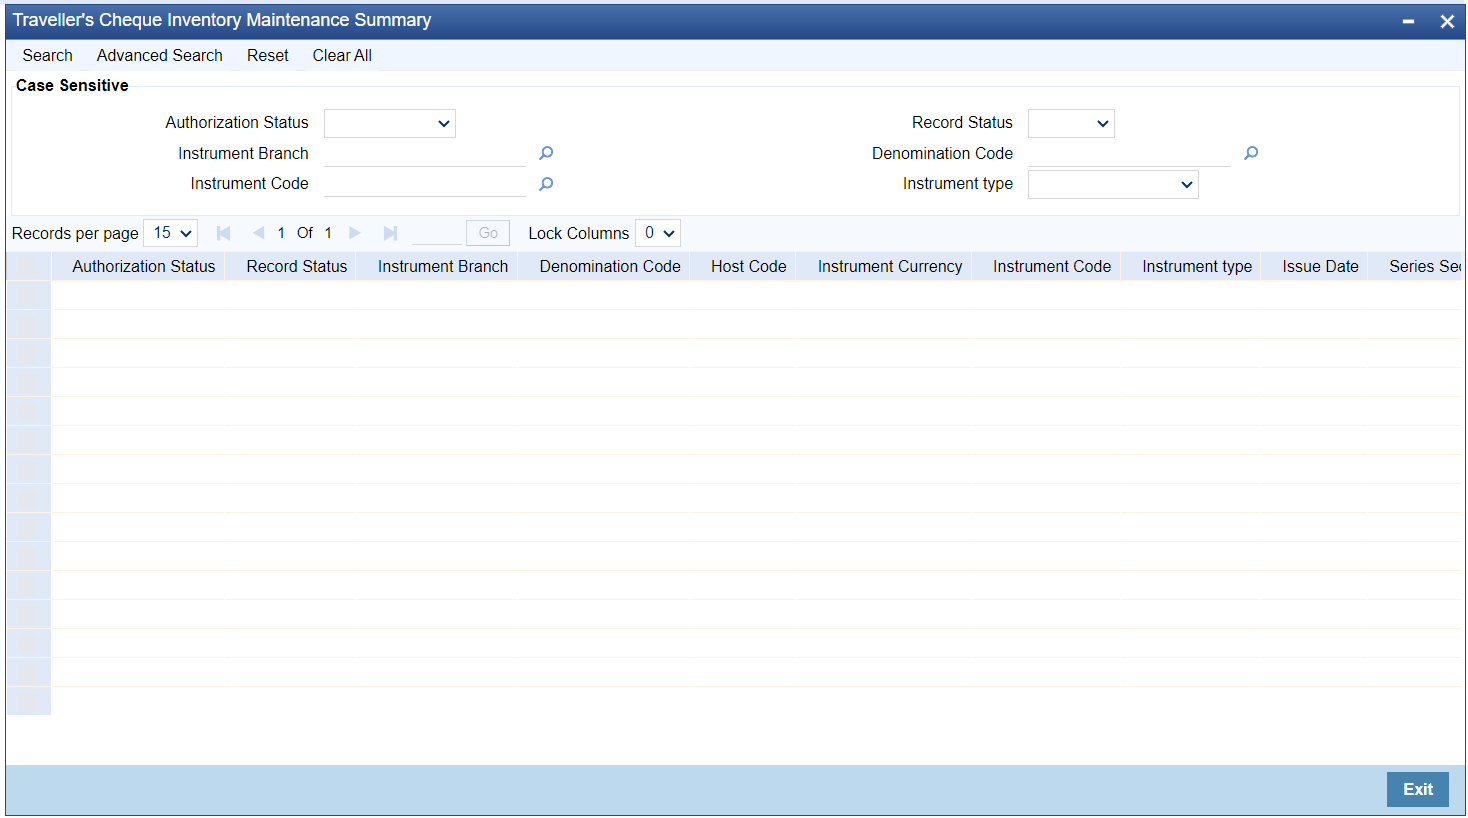Go to next page navigation icon
The image size is (1468, 818).
point(355,233)
